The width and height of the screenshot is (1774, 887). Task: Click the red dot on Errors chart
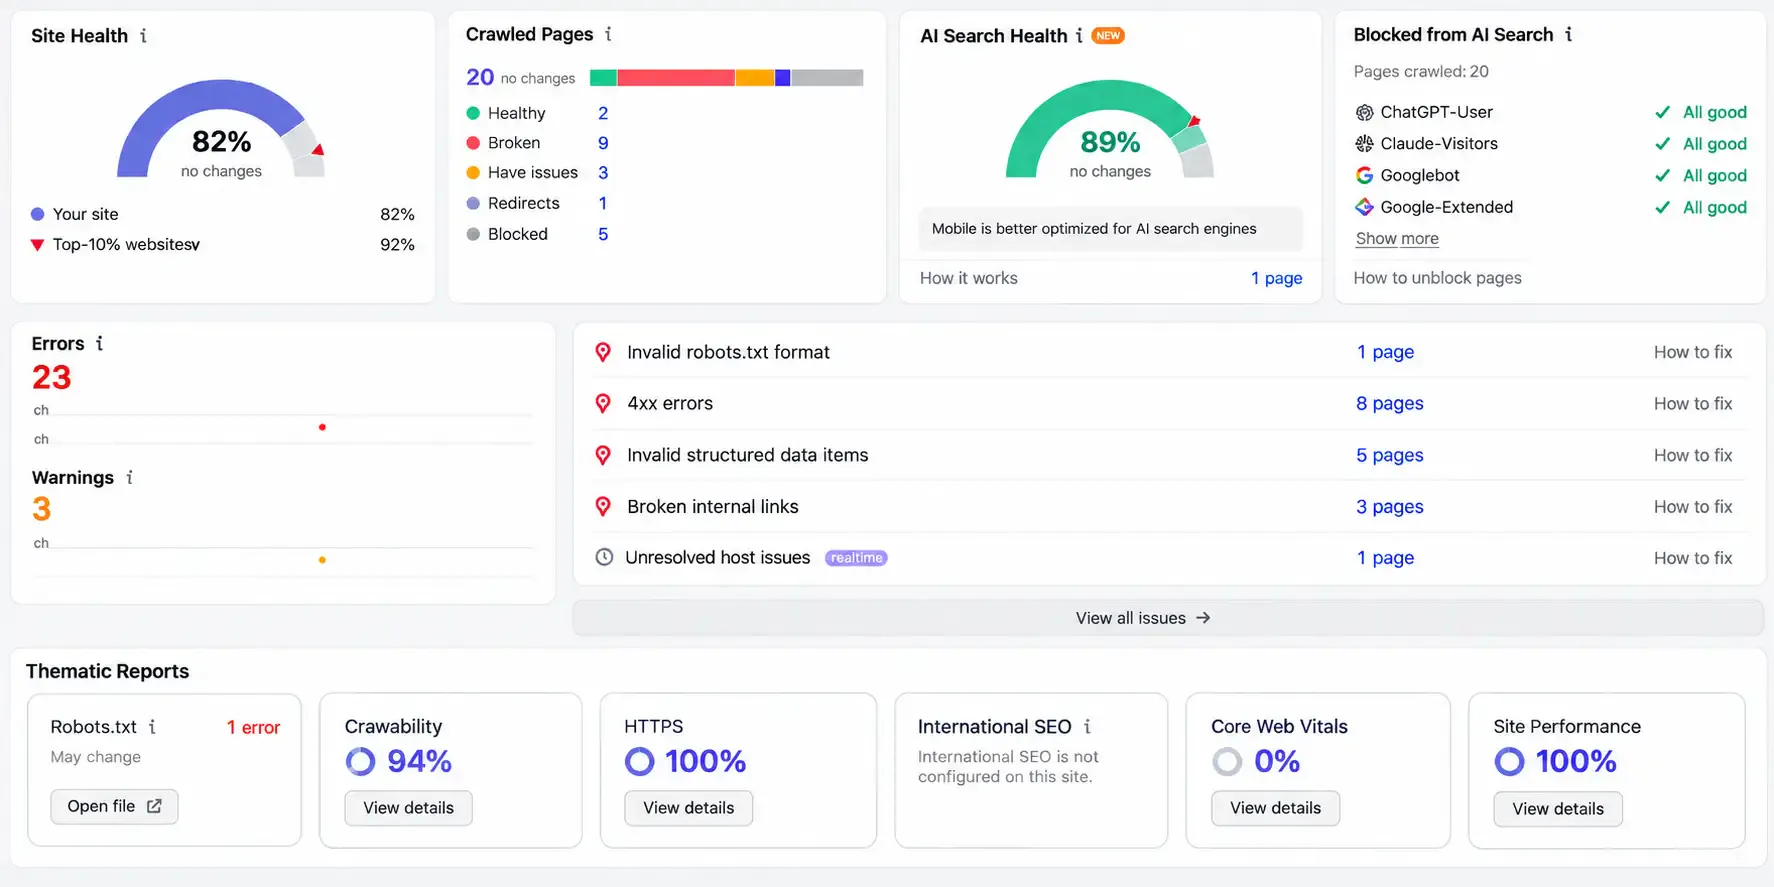(x=322, y=427)
